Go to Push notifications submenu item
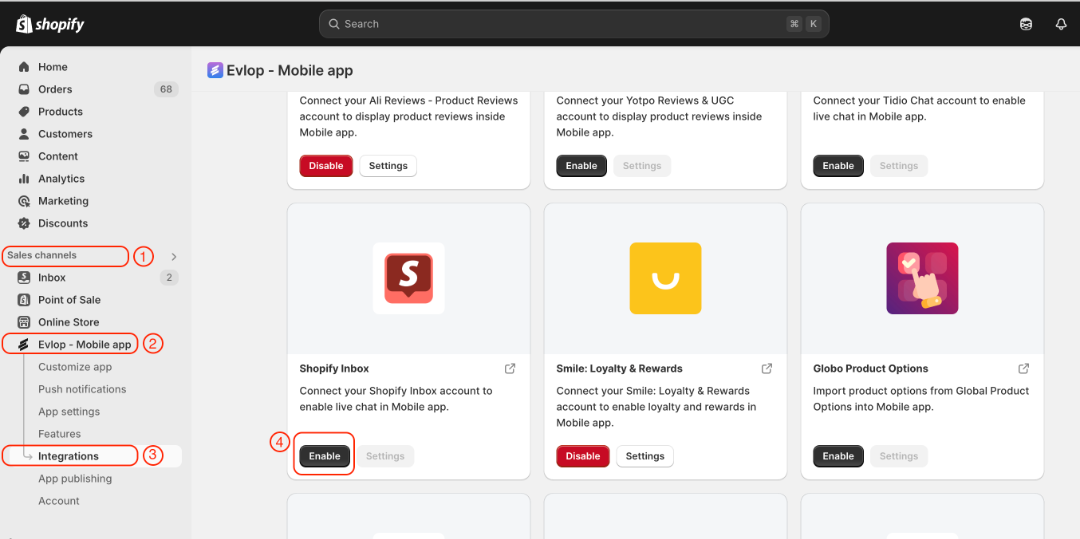 (82, 389)
